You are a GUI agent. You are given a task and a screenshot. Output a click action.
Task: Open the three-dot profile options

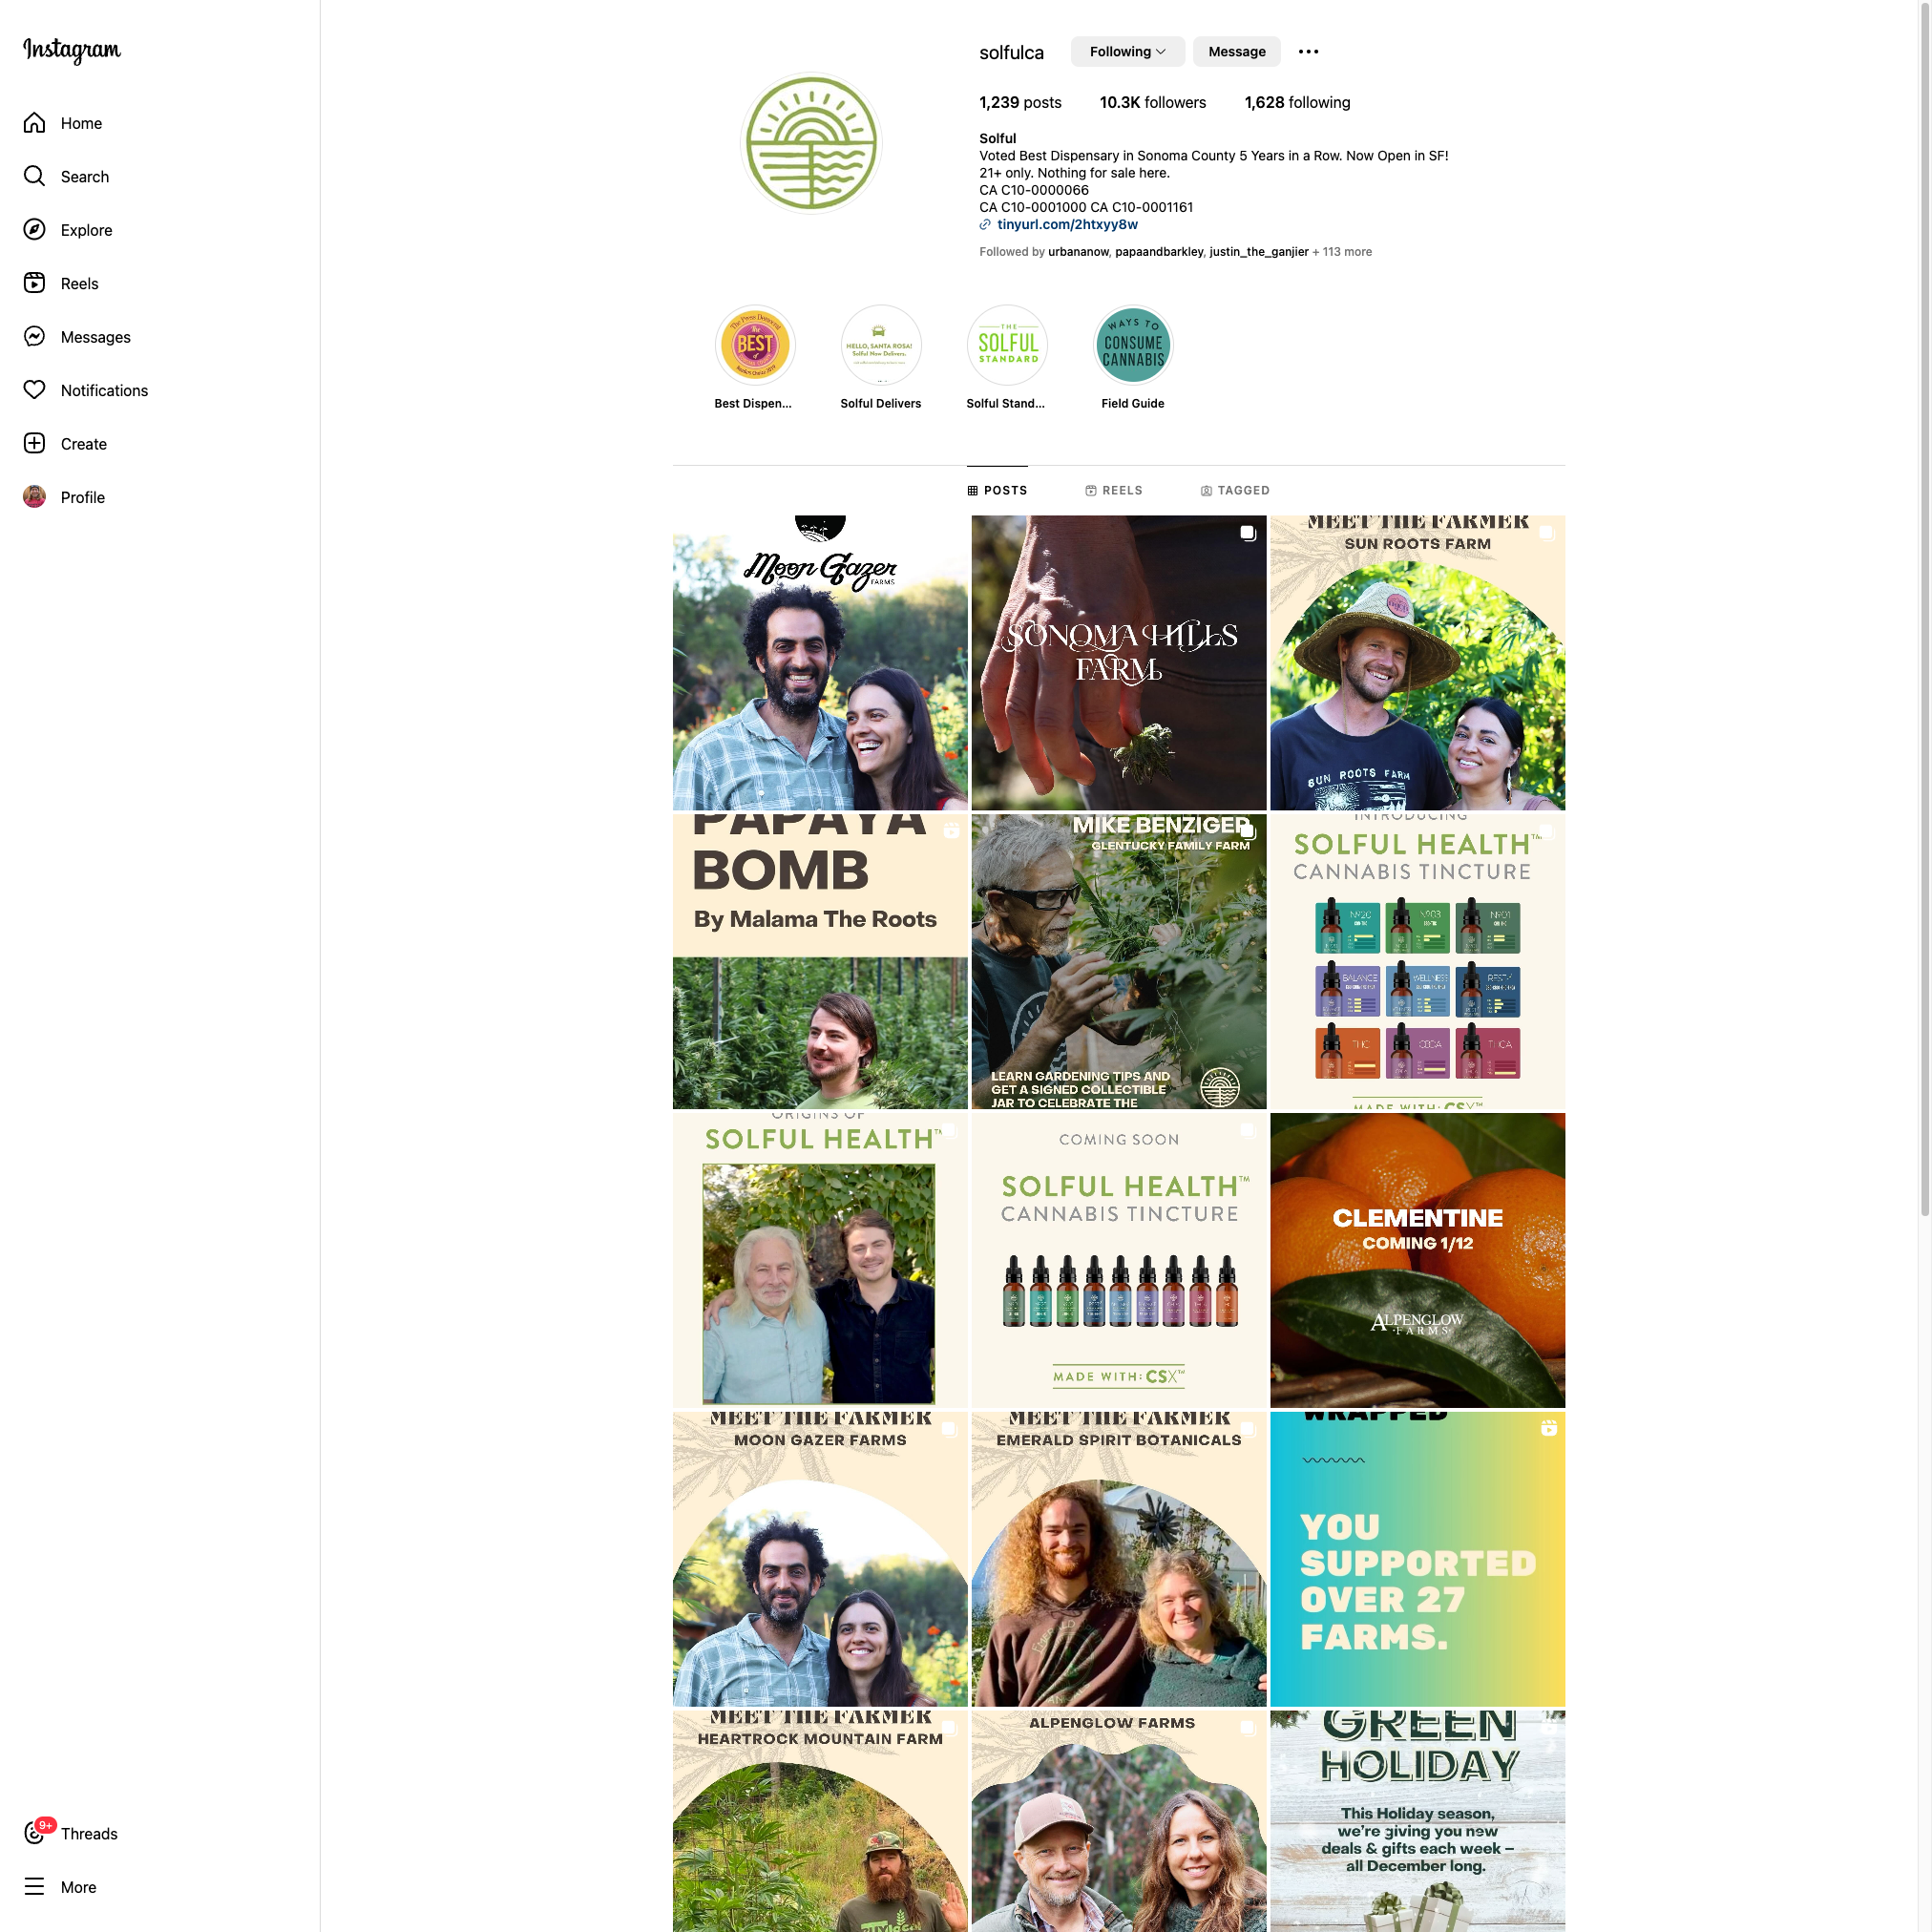(x=1308, y=52)
